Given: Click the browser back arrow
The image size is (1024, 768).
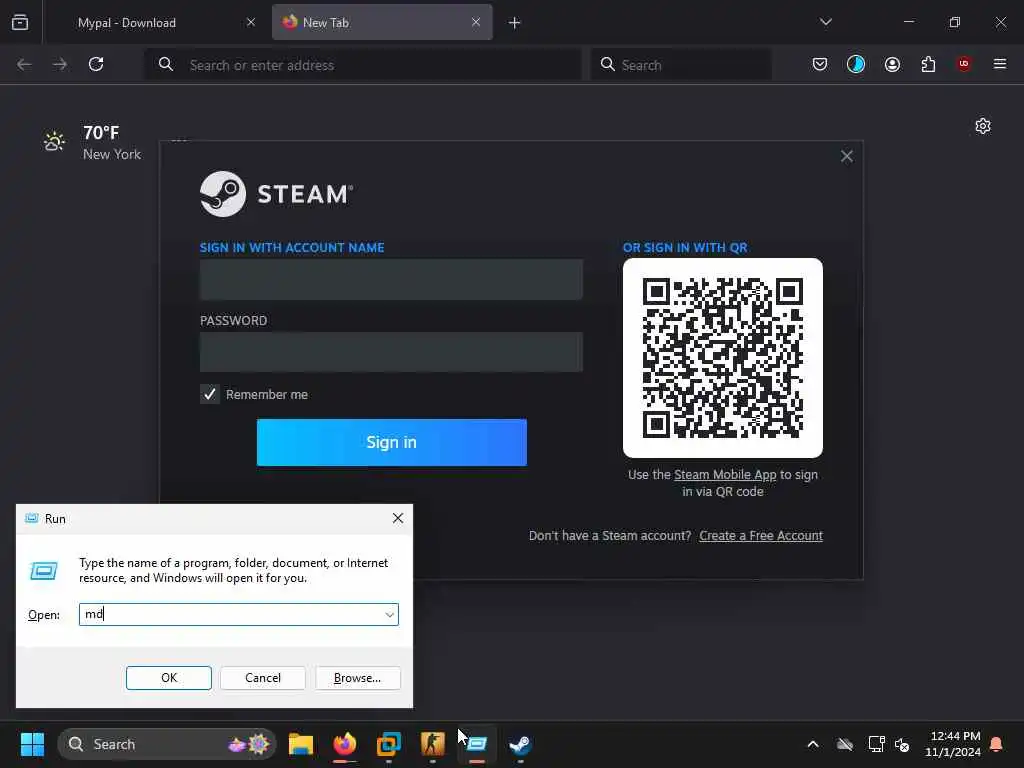Looking at the screenshot, I should (24, 64).
